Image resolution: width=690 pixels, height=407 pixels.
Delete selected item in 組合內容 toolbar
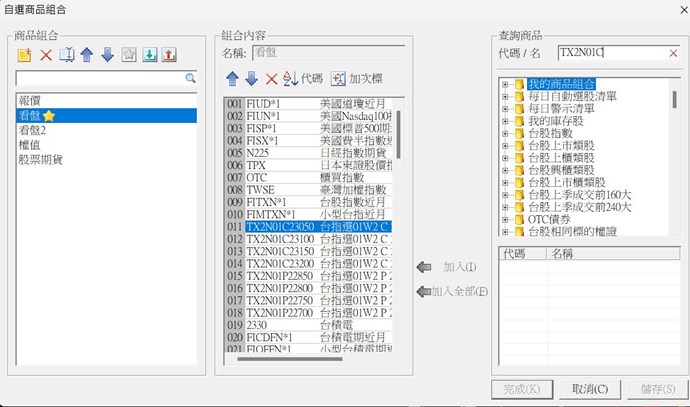(x=271, y=78)
